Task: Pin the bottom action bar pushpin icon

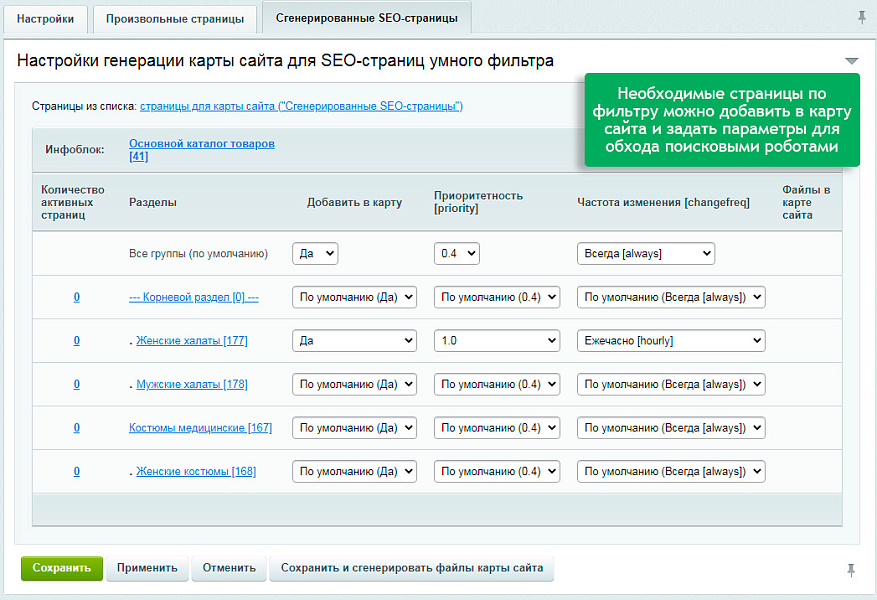Action: pos(849,568)
